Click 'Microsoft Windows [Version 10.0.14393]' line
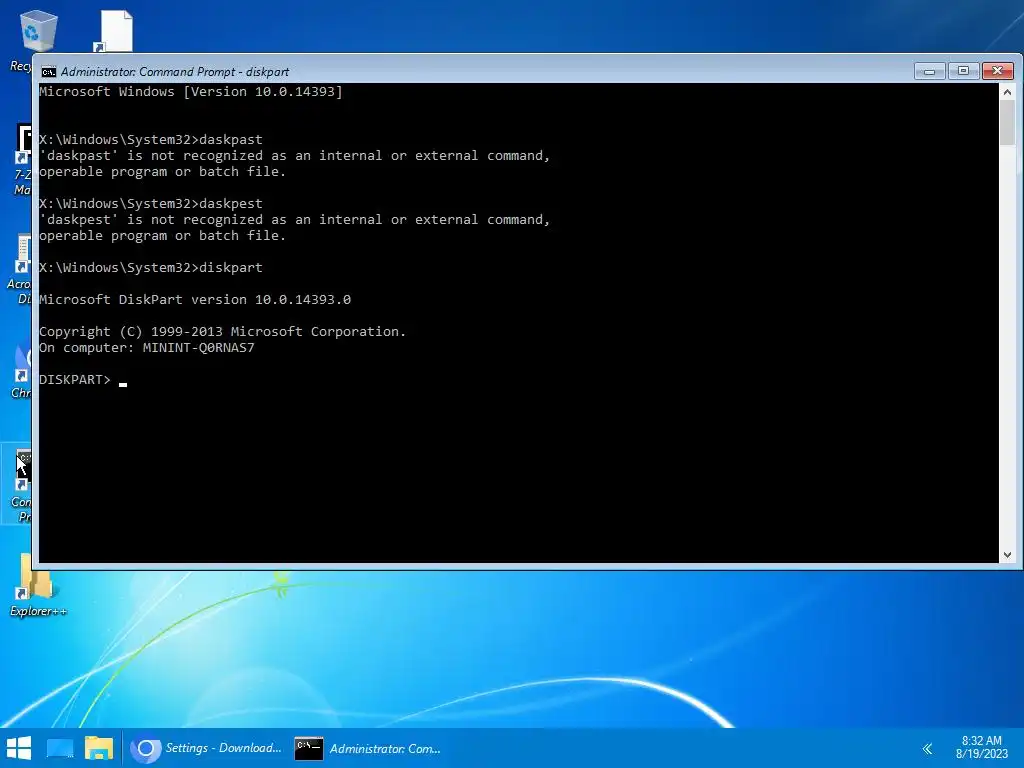The width and height of the screenshot is (1024, 768). point(191,92)
